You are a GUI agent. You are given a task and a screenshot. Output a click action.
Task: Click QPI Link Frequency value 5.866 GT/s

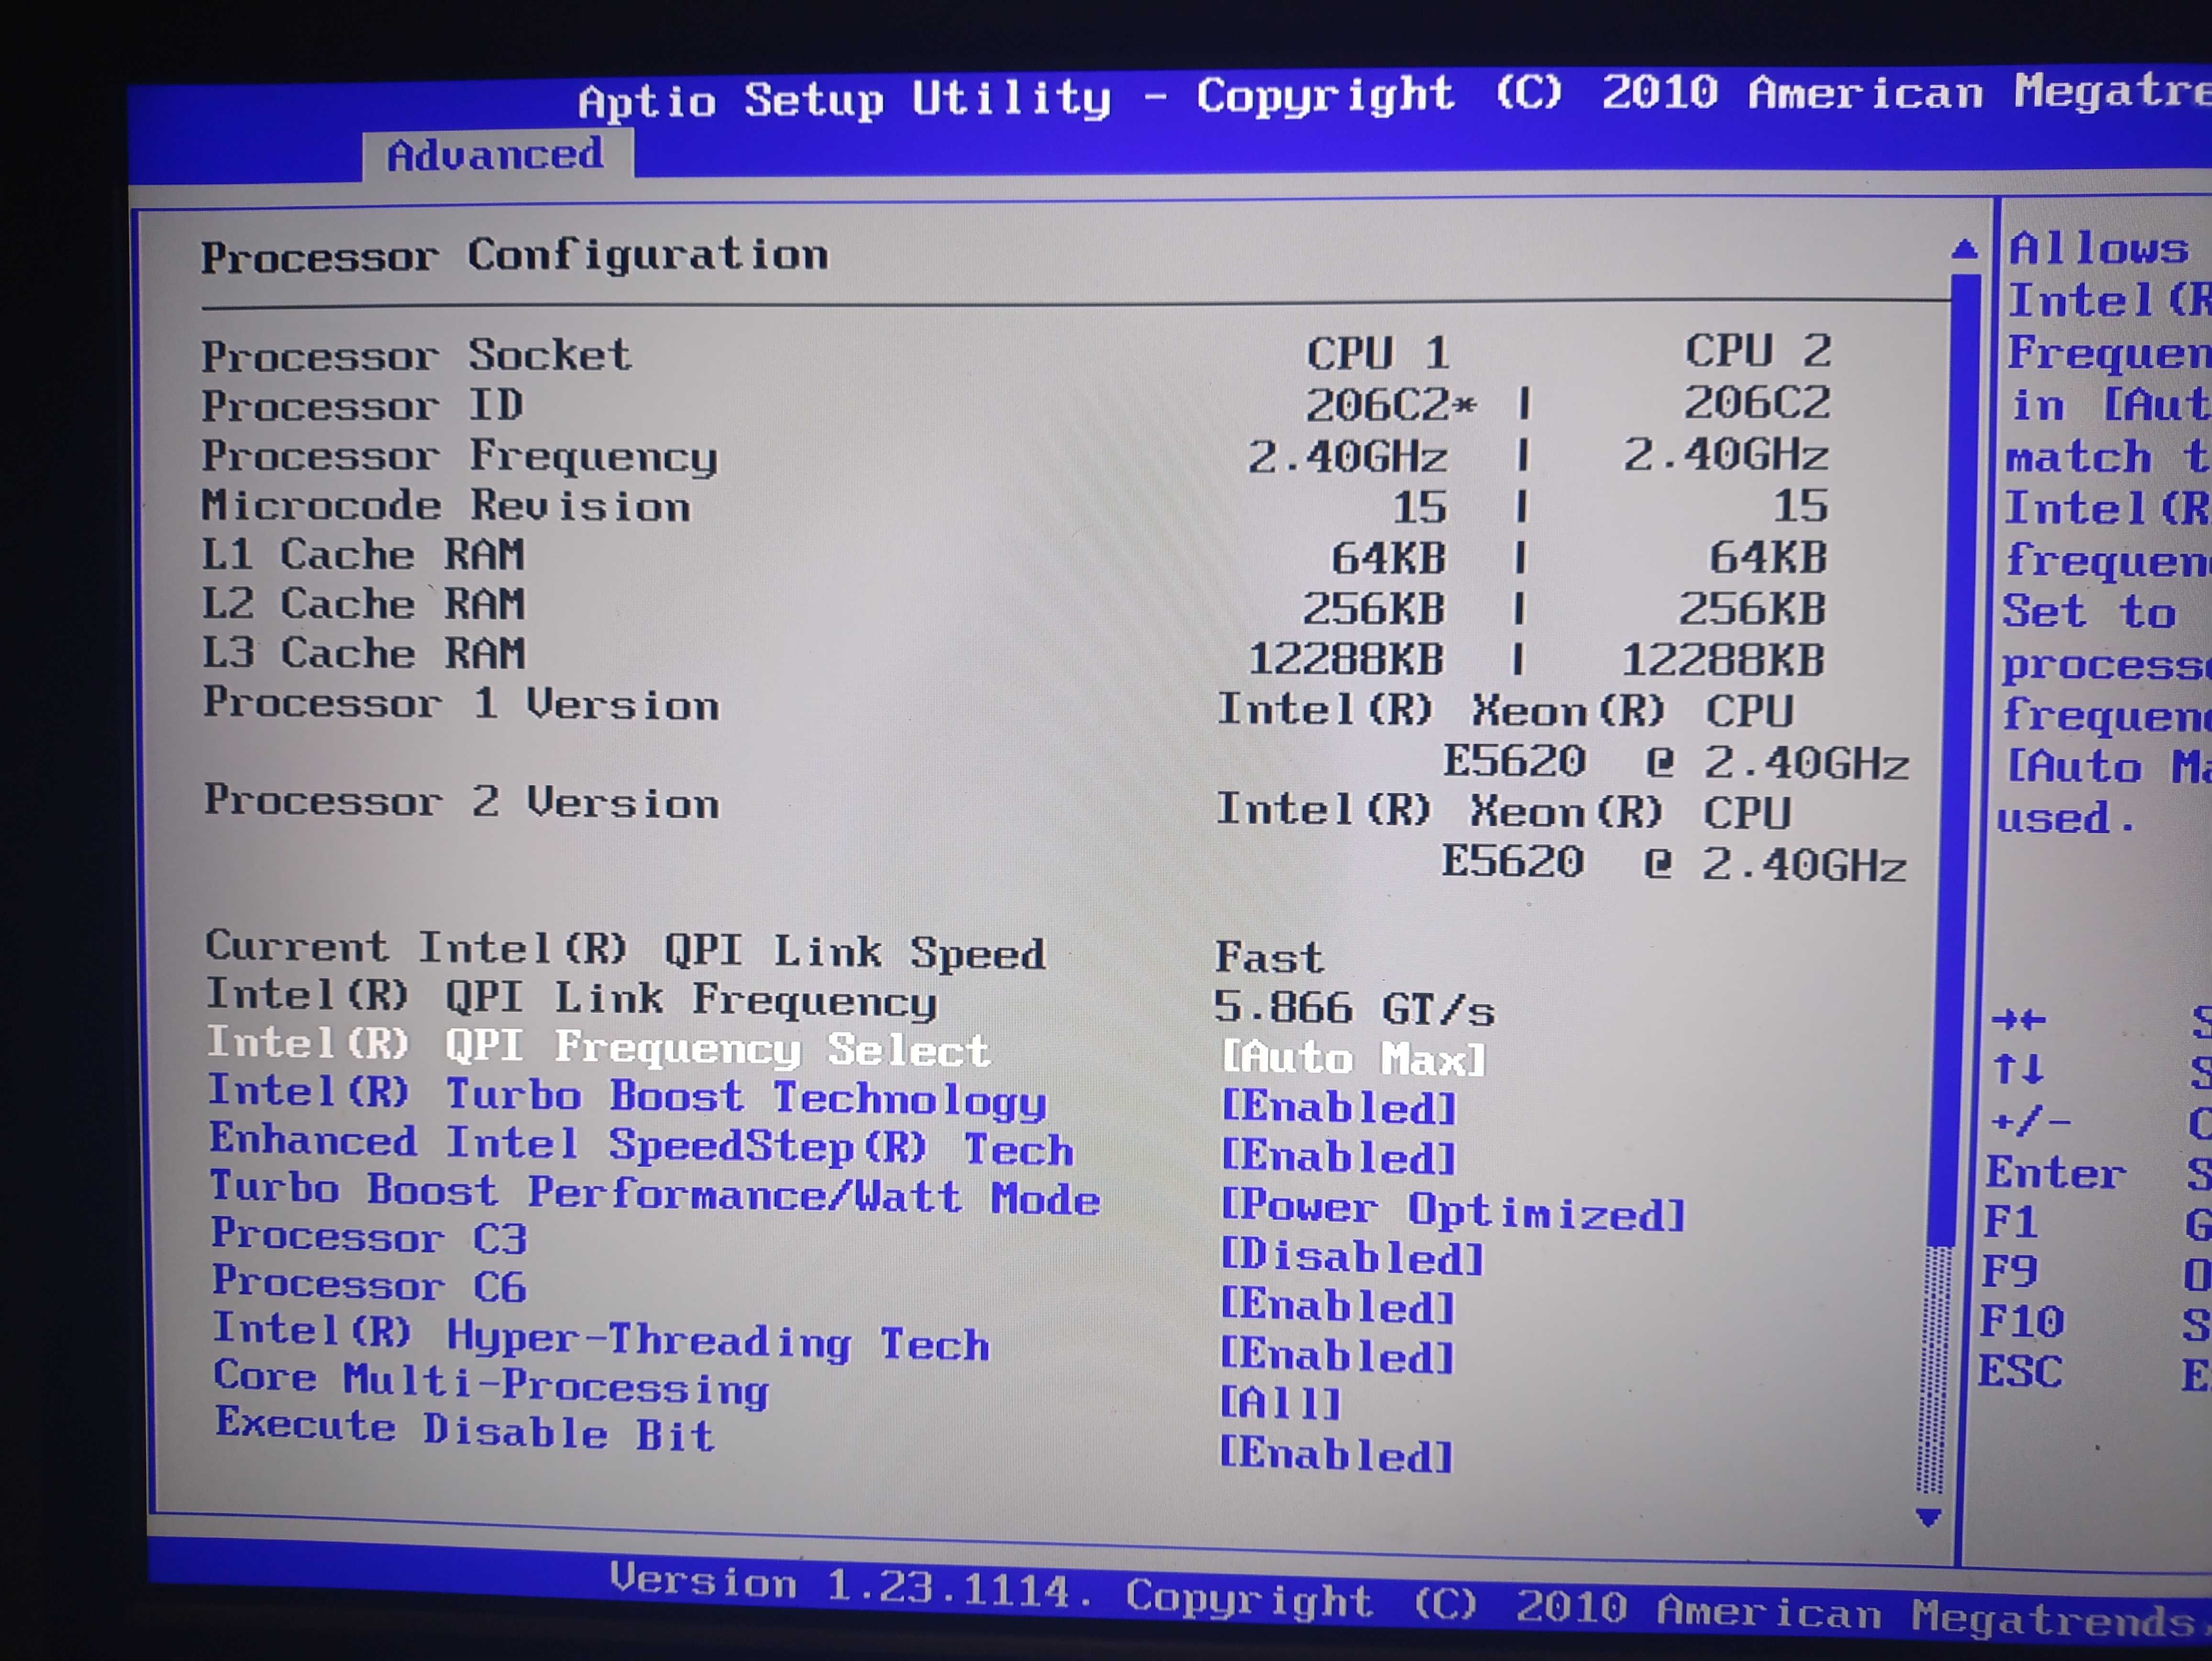click(1355, 1008)
